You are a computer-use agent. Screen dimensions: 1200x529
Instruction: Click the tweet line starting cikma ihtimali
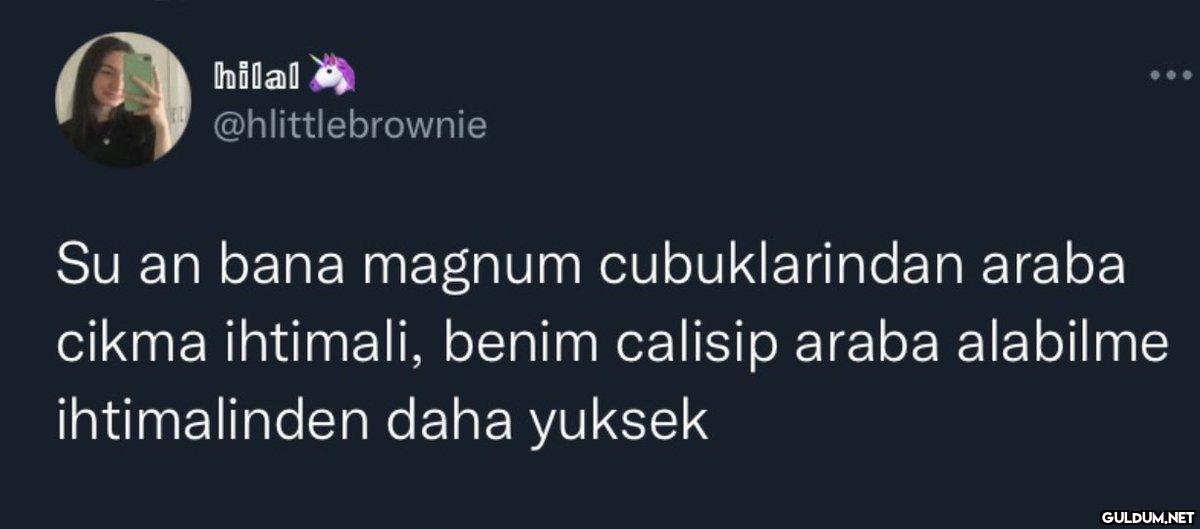click(611, 346)
